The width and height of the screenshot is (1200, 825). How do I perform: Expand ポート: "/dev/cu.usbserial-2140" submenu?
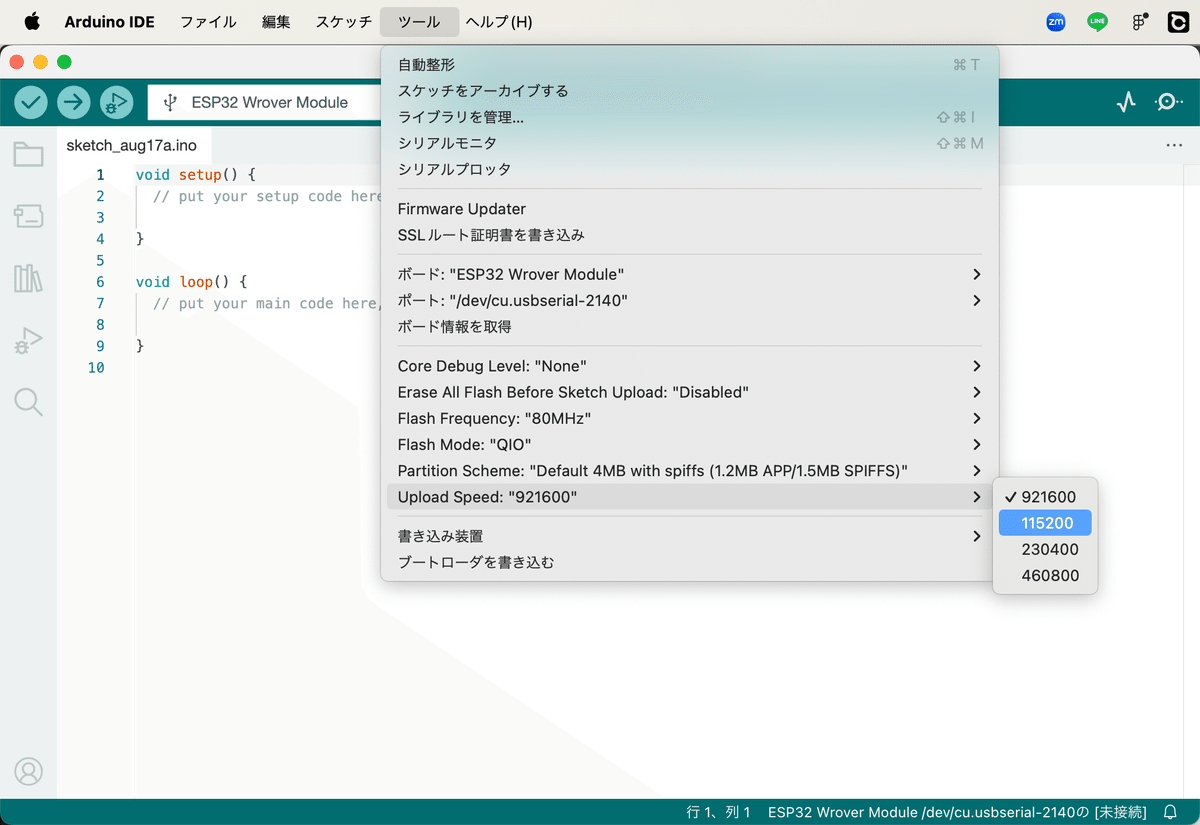click(x=690, y=300)
